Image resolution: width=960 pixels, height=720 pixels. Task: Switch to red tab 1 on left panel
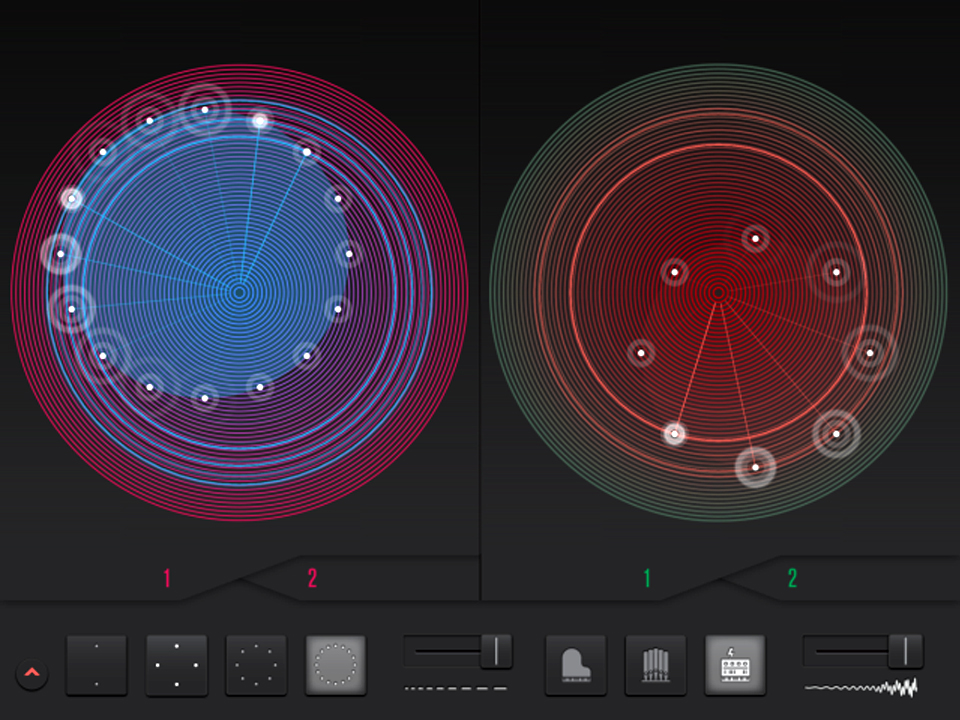[x=167, y=578]
